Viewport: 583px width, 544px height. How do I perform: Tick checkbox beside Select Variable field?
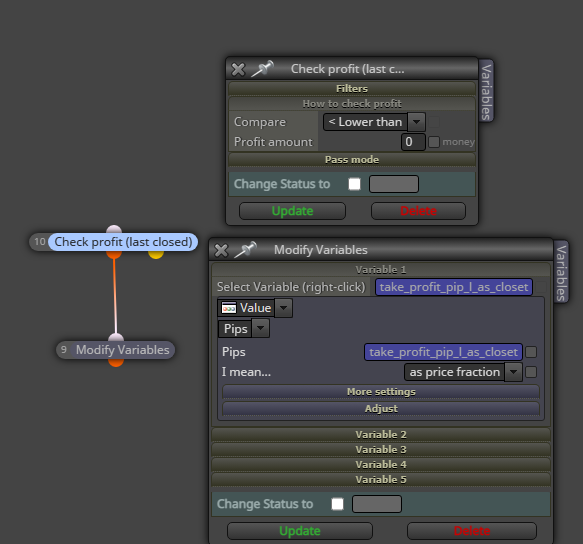[x=541, y=287]
